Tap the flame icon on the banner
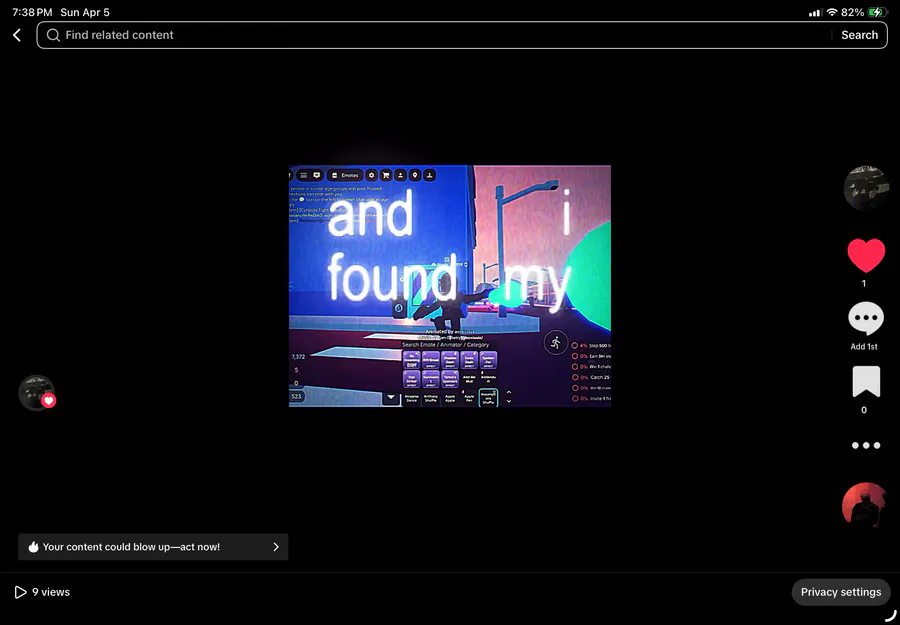 (x=33, y=547)
